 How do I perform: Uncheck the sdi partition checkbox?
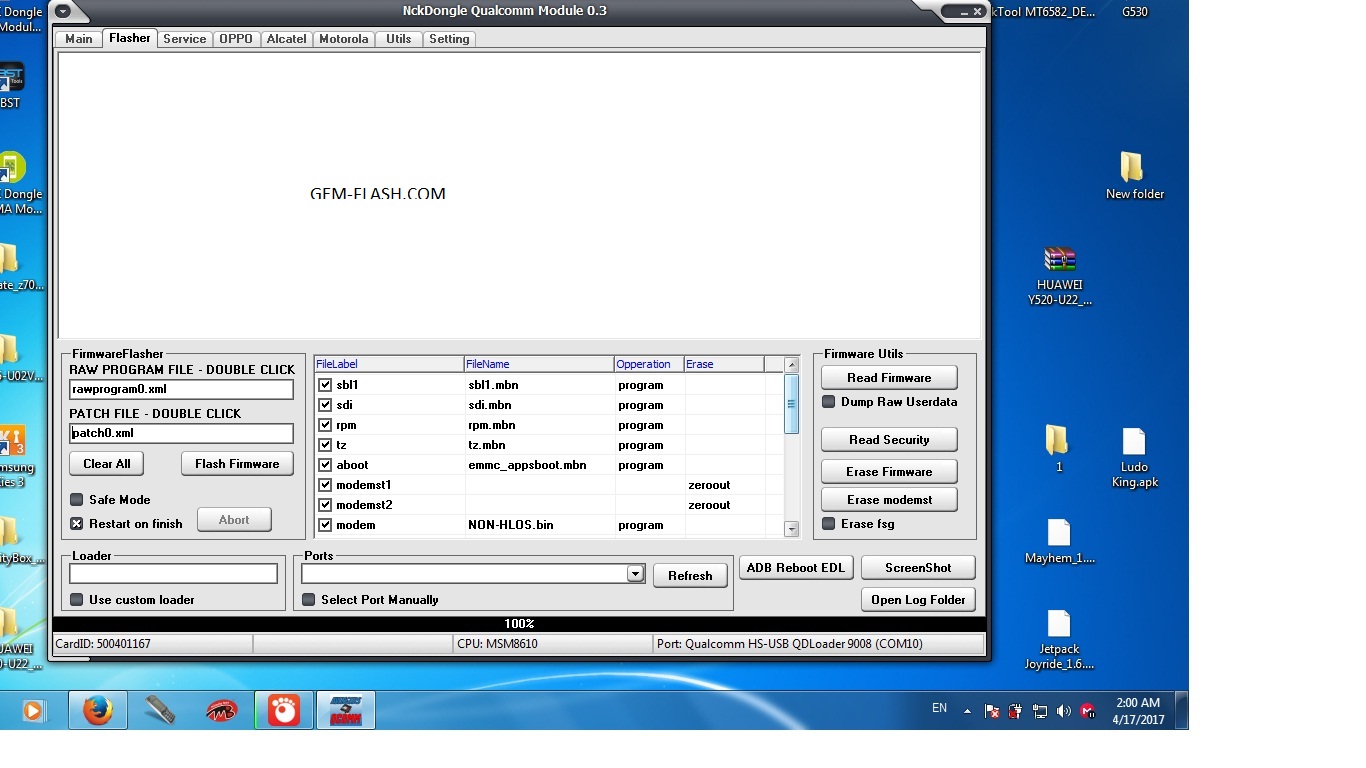click(x=325, y=405)
